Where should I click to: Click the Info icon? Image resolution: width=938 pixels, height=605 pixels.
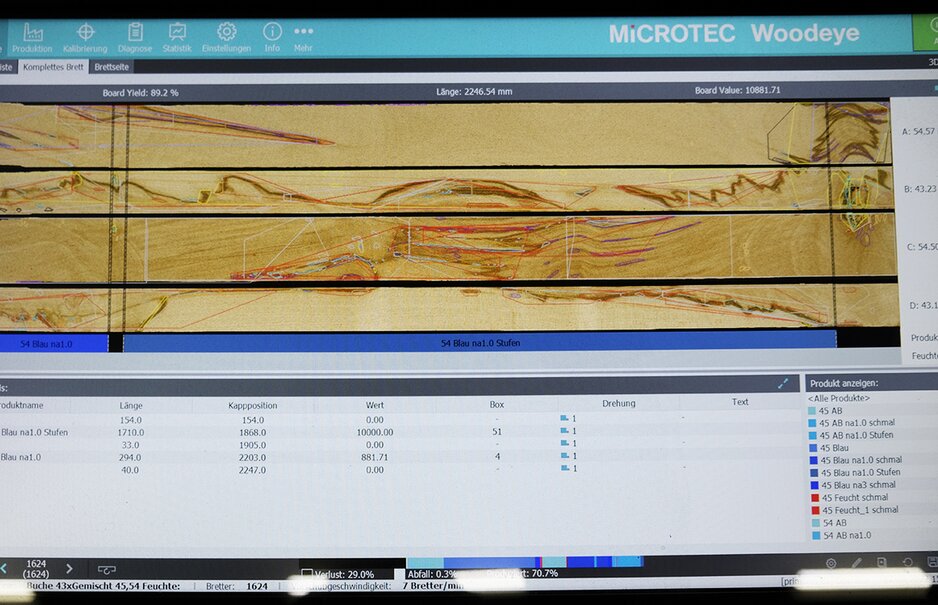(272, 37)
